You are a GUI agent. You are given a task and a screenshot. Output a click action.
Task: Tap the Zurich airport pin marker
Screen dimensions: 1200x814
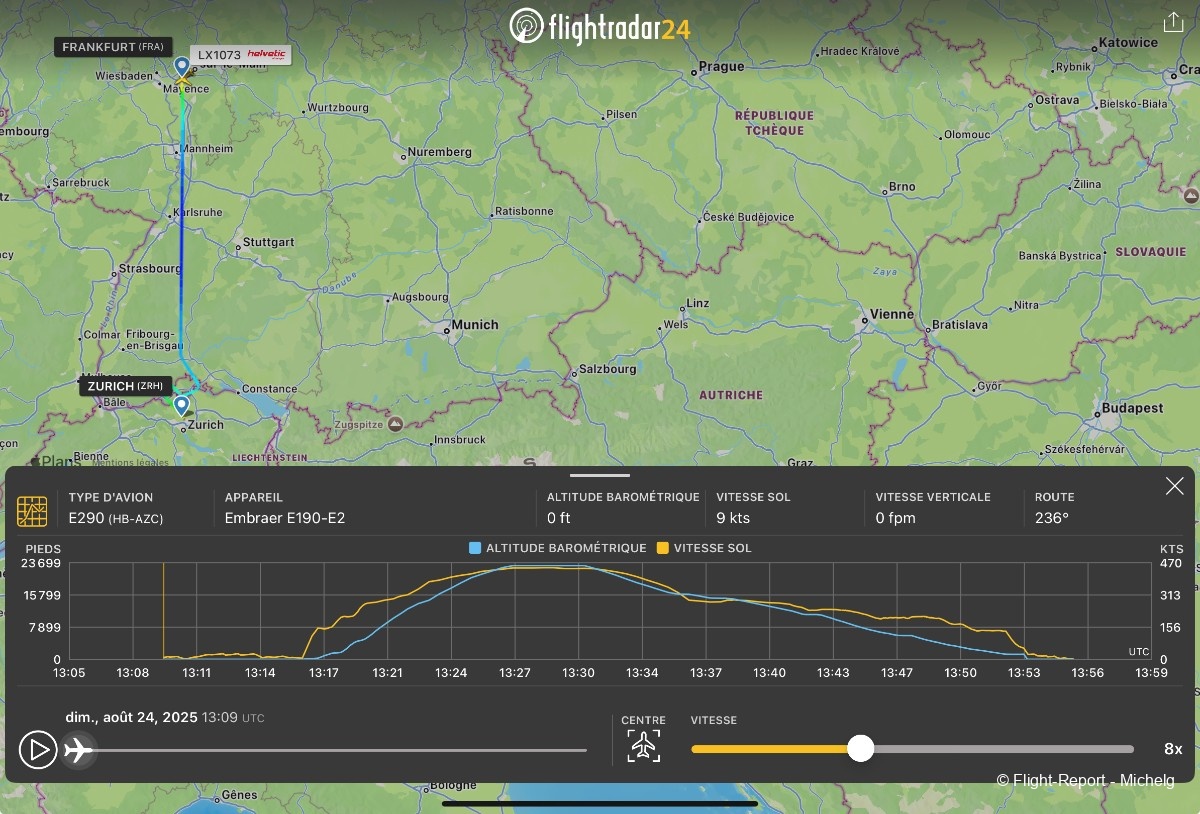pyautogui.click(x=182, y=405)
